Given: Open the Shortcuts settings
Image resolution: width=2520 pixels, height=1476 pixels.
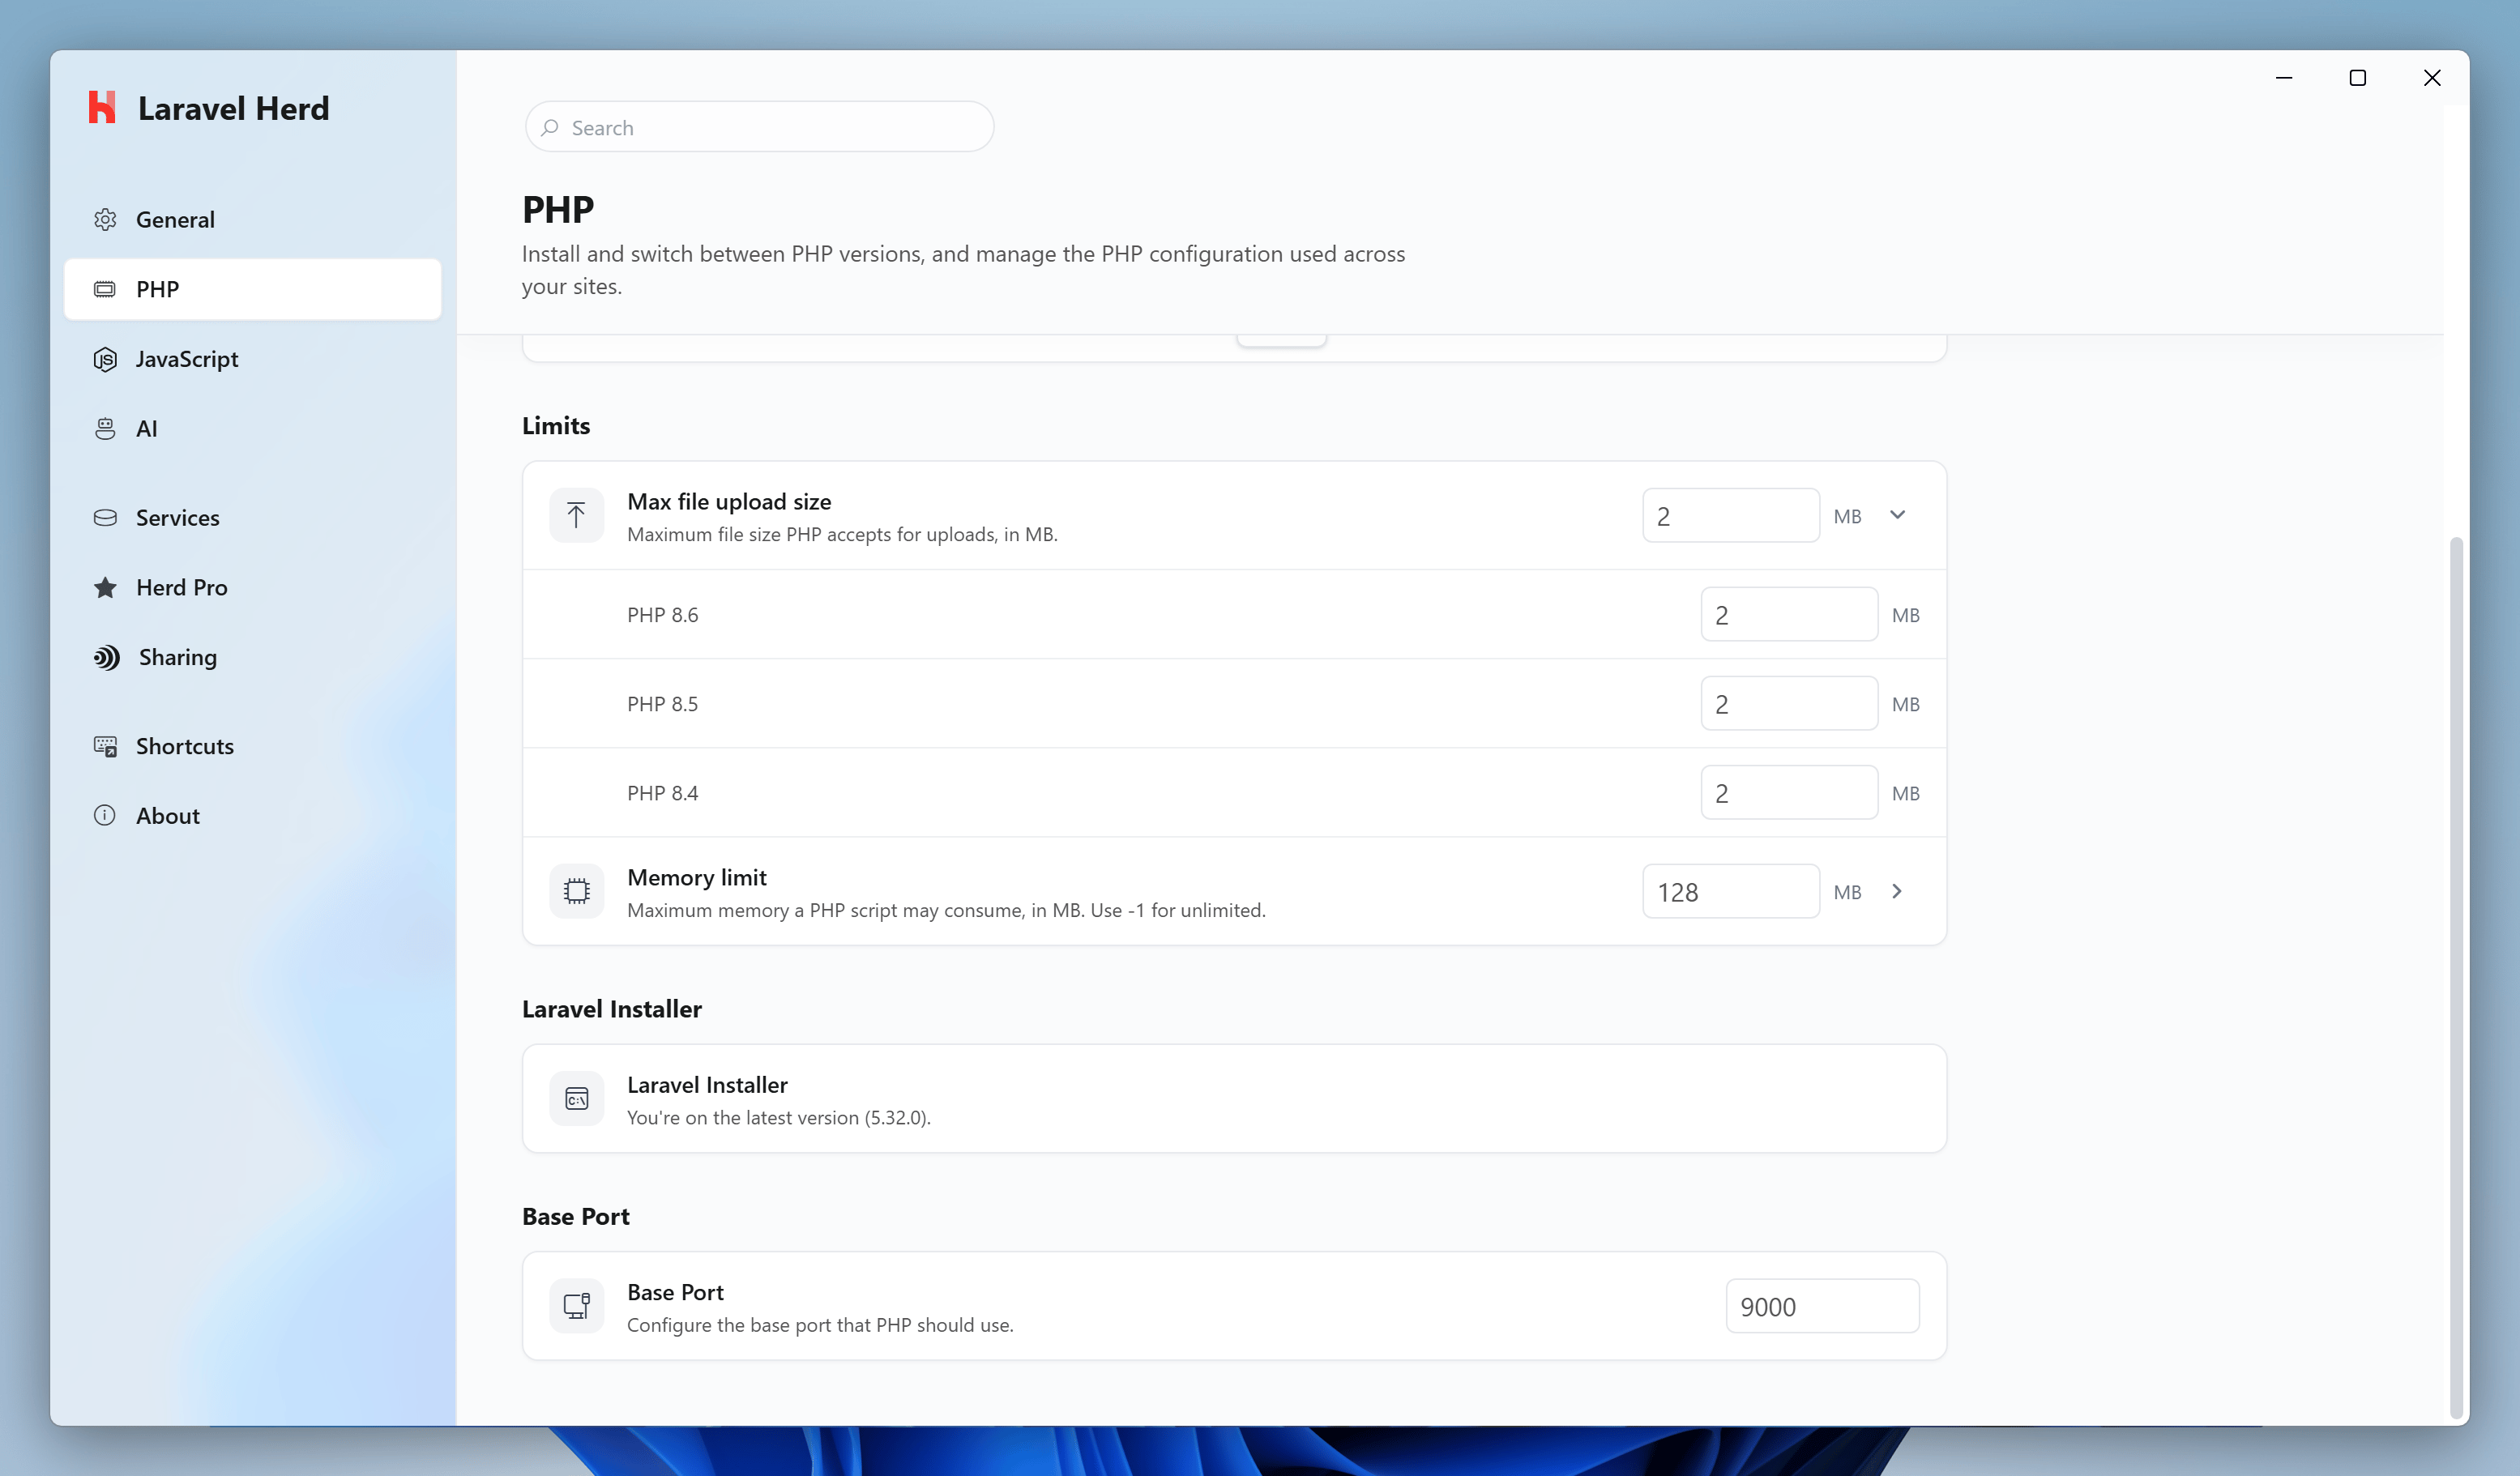Looking at the screenshot, I should point(252,746).
